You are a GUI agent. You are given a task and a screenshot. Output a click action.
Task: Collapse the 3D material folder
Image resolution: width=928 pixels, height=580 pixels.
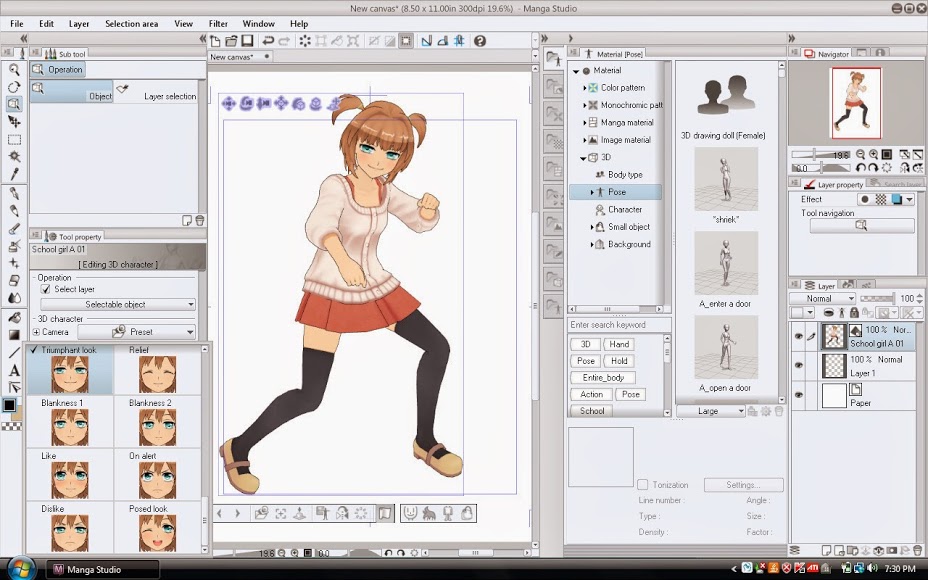[x=584, y=158]
